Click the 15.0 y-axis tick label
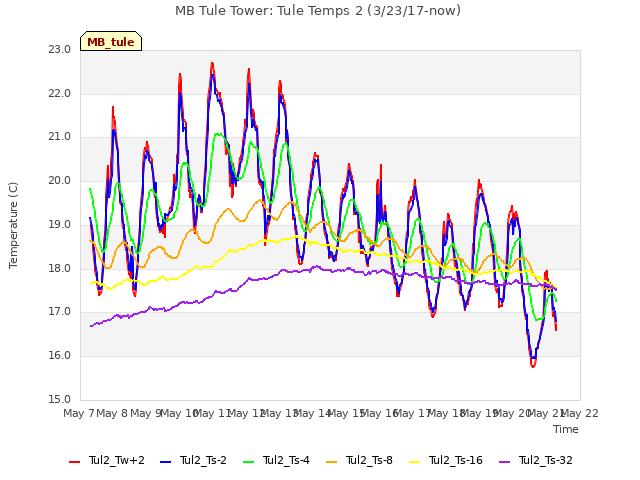The width and height of the screenshot is (640, 480). (x=59, y=399)
